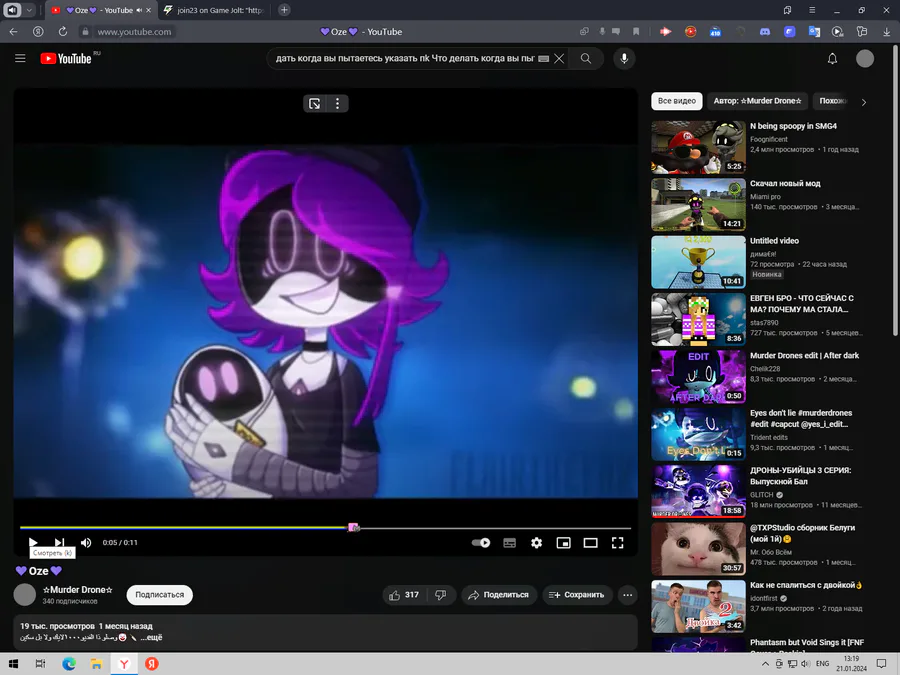900x675 pixels.
Task: Open the account avatar menu
Action: (865, 59)
